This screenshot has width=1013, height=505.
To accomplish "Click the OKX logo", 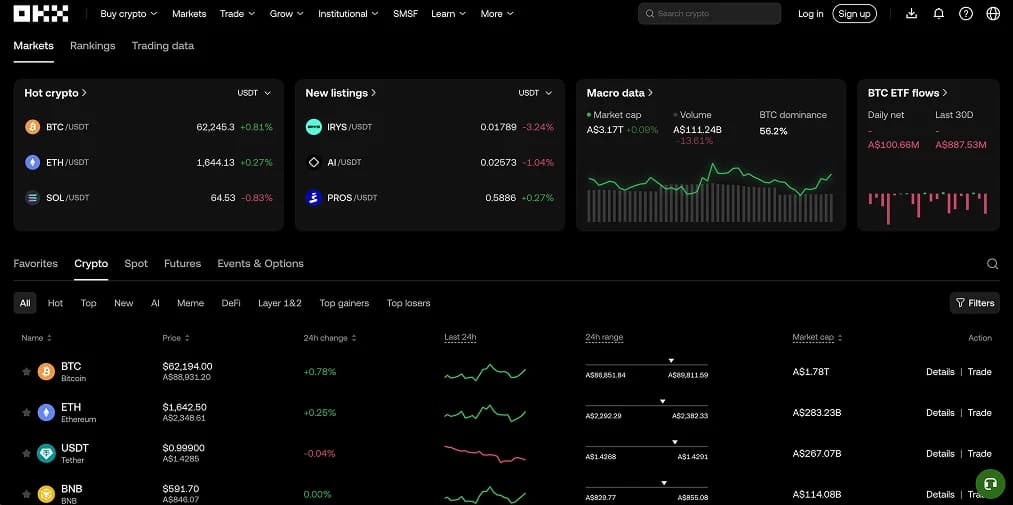I will click(x=41, y=14).
